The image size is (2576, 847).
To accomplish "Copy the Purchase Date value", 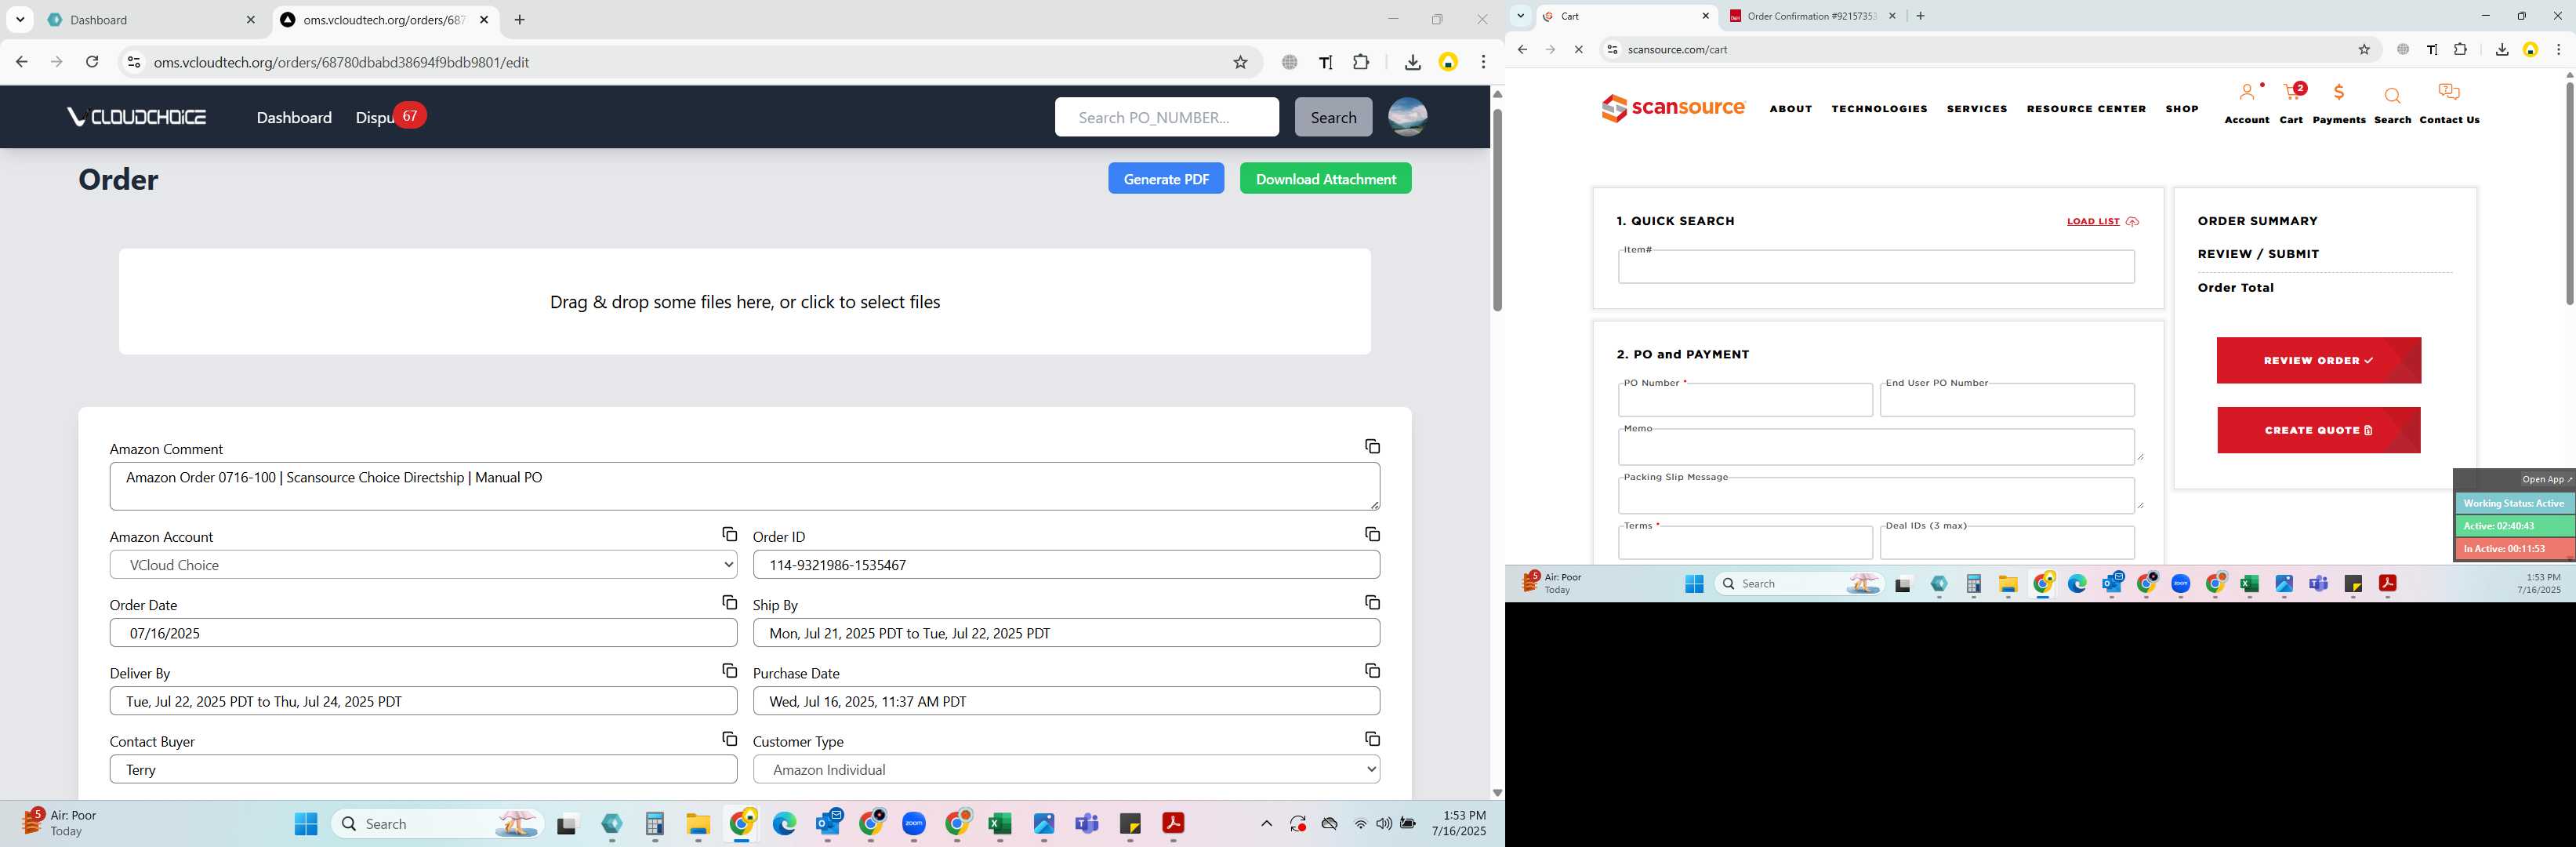I will coord(1372,670).
